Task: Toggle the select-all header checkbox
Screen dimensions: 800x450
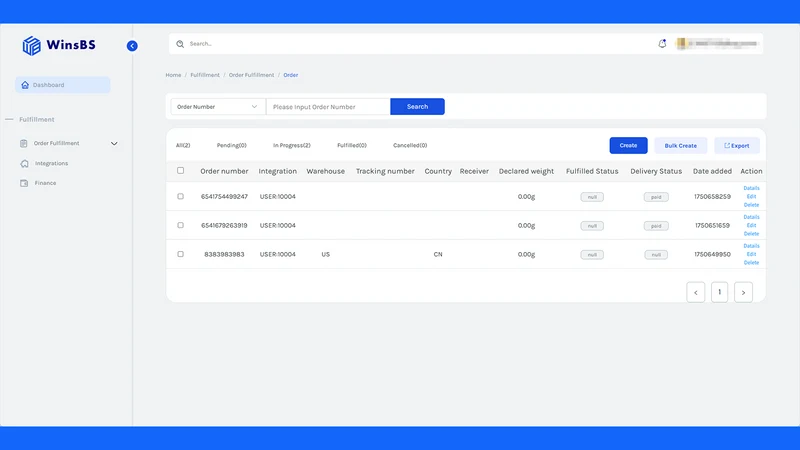Action: (181, 170)
